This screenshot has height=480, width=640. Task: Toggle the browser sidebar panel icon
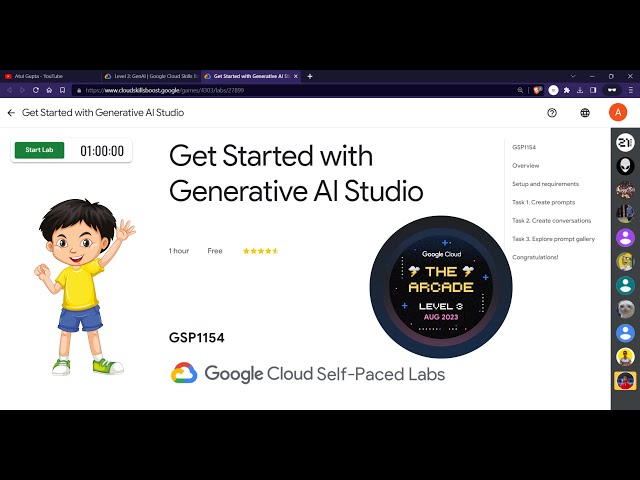(x=593, y=90)
